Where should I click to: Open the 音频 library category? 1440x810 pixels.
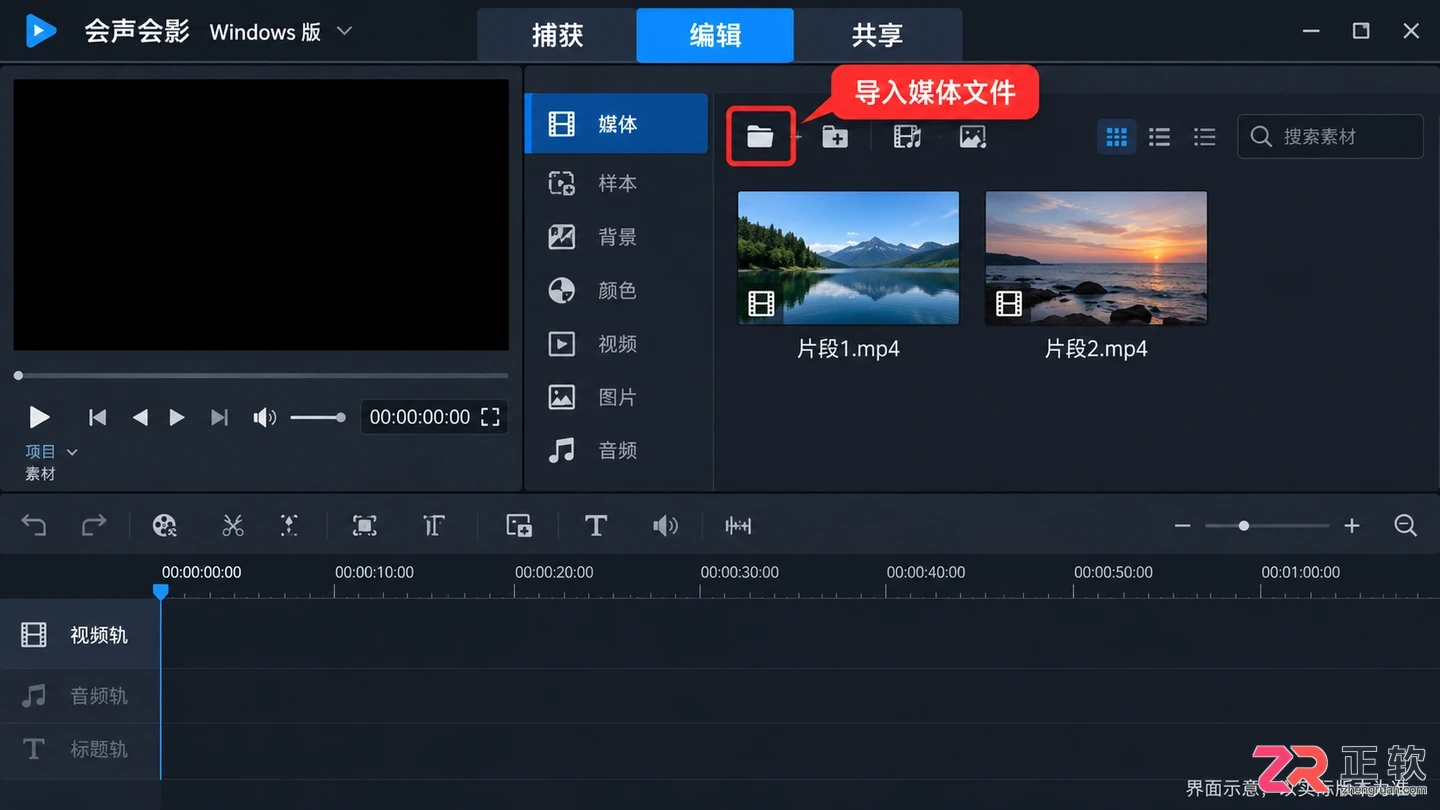[x=617, y=450]
